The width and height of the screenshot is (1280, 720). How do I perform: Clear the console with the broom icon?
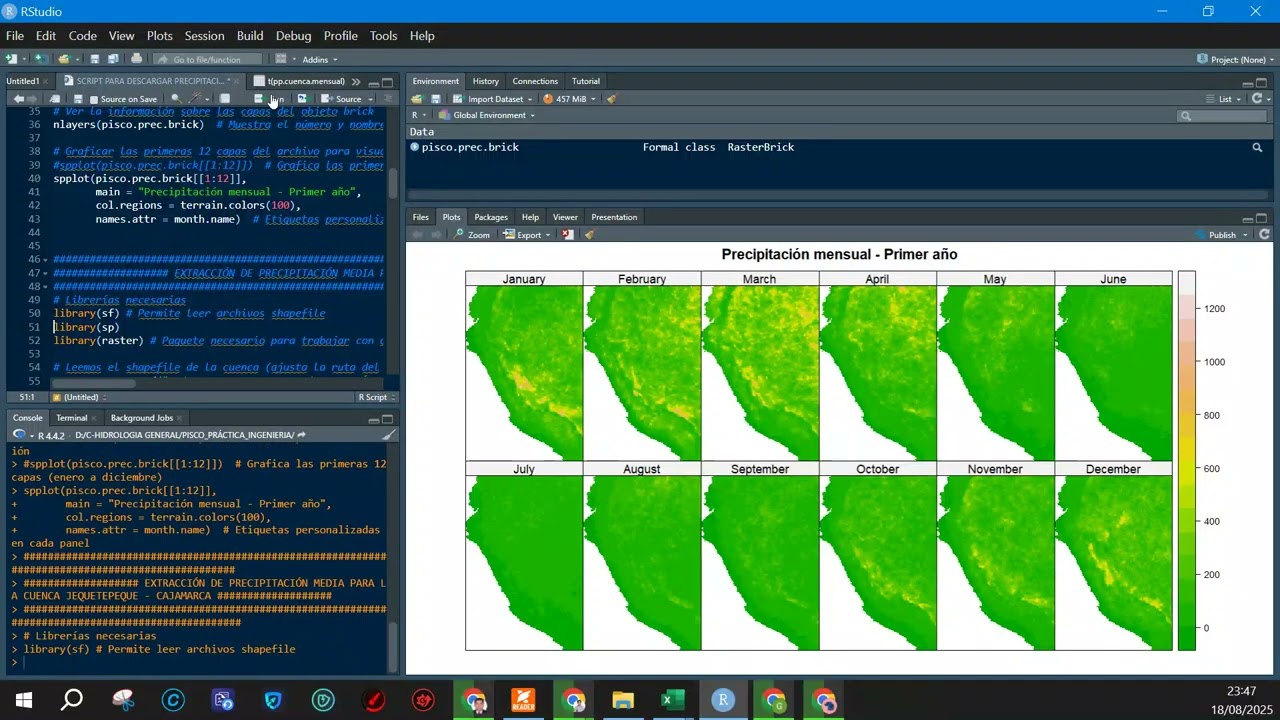pyautogui.click(x=389, y=435)
